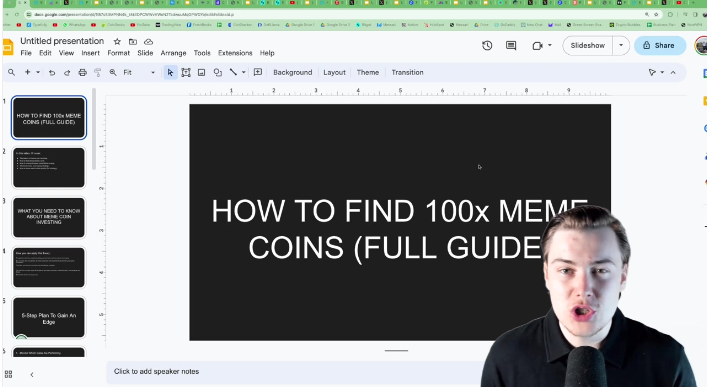This screenshot has height=387, width=707.
Task: Open the File menu
Action: click(x=26, y=53)
